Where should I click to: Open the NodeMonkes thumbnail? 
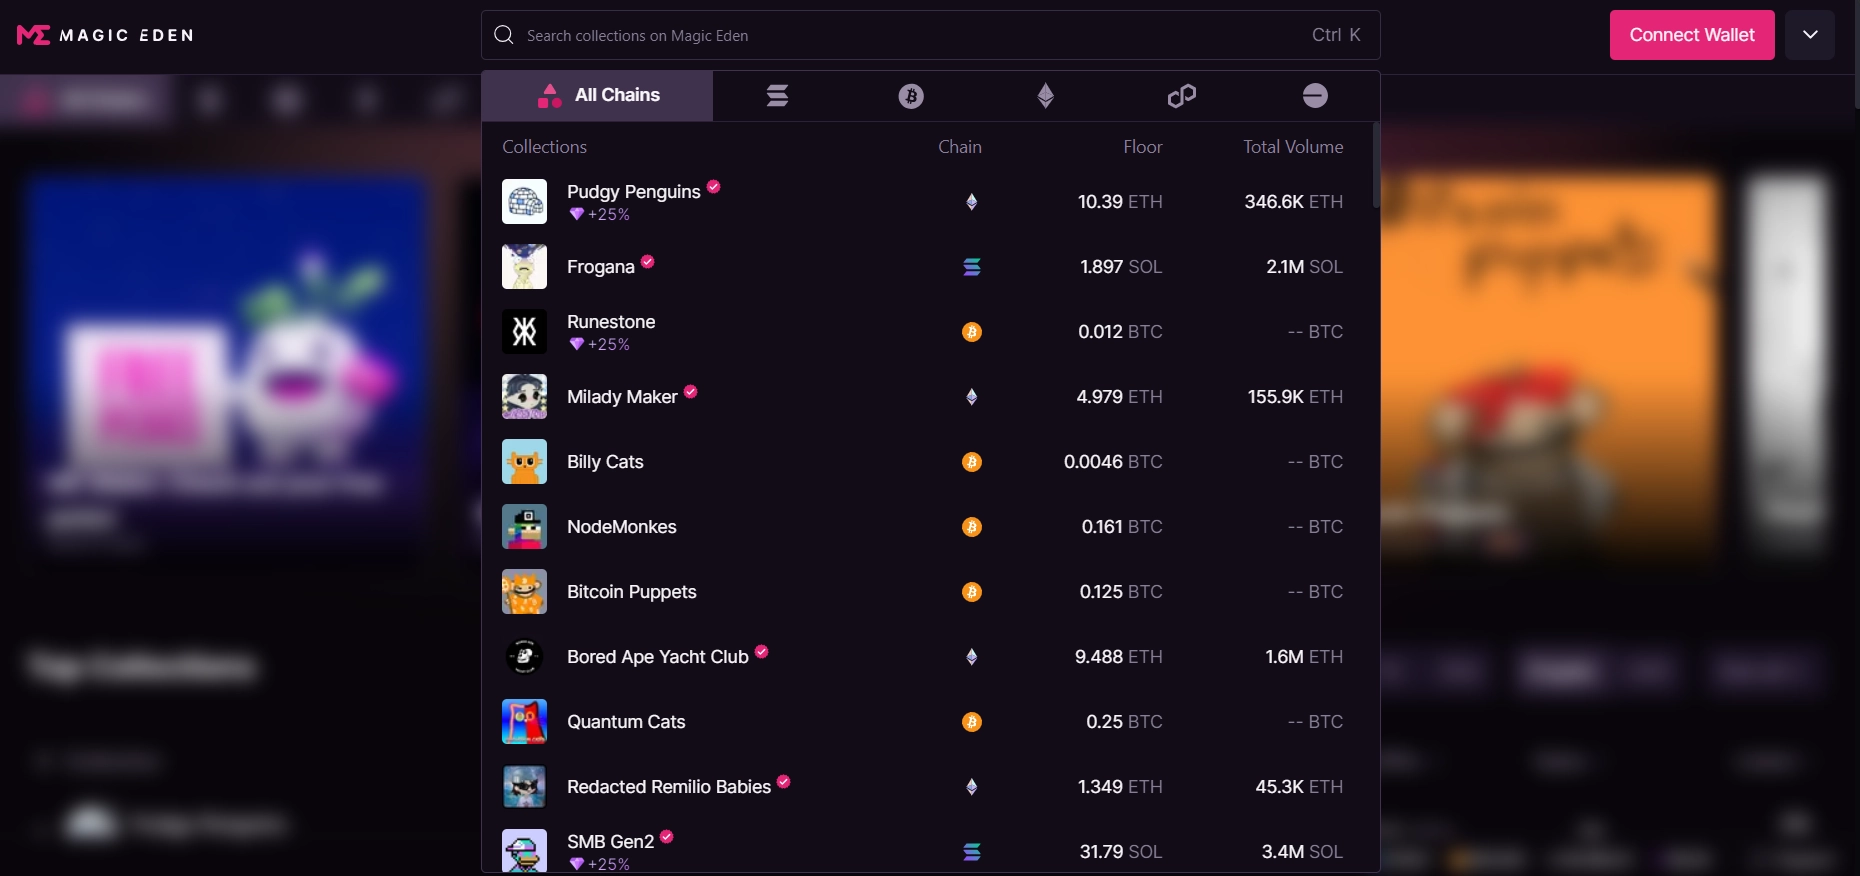click(x=524, y=527)
